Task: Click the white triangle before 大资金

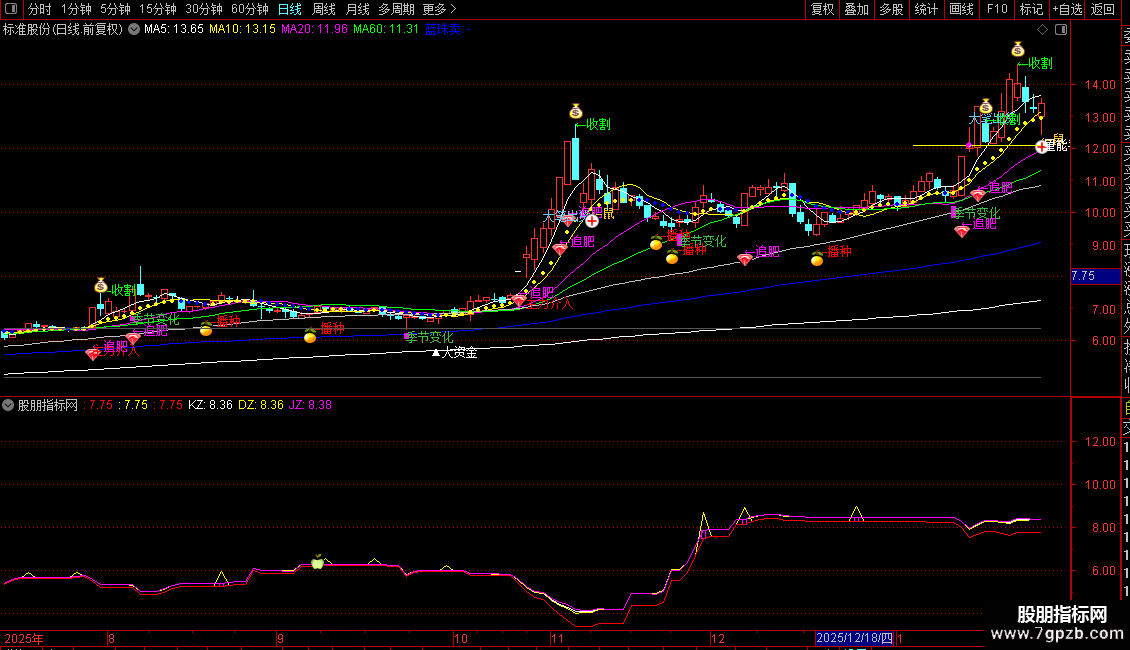Action: coord(435,352)
